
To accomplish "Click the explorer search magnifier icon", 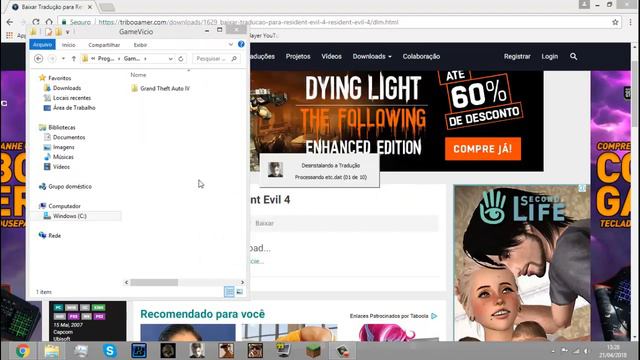I will click(x=234, y=59).
